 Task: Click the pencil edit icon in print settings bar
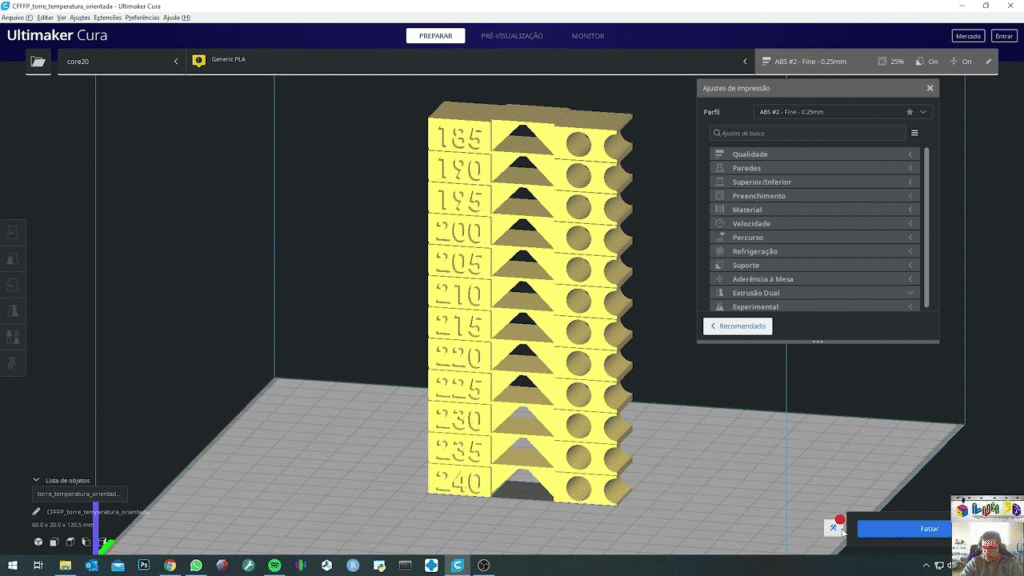(989, 61)
